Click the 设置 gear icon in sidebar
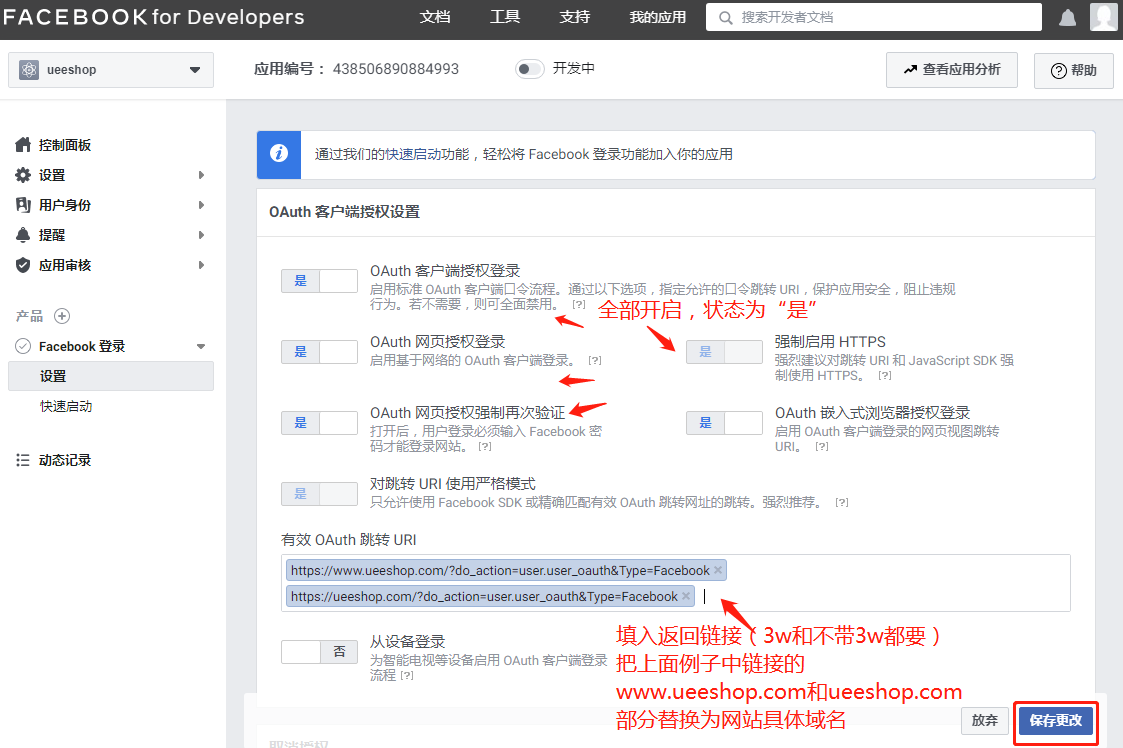Viewport: 1123px width, 748px height. pos(23,175)
